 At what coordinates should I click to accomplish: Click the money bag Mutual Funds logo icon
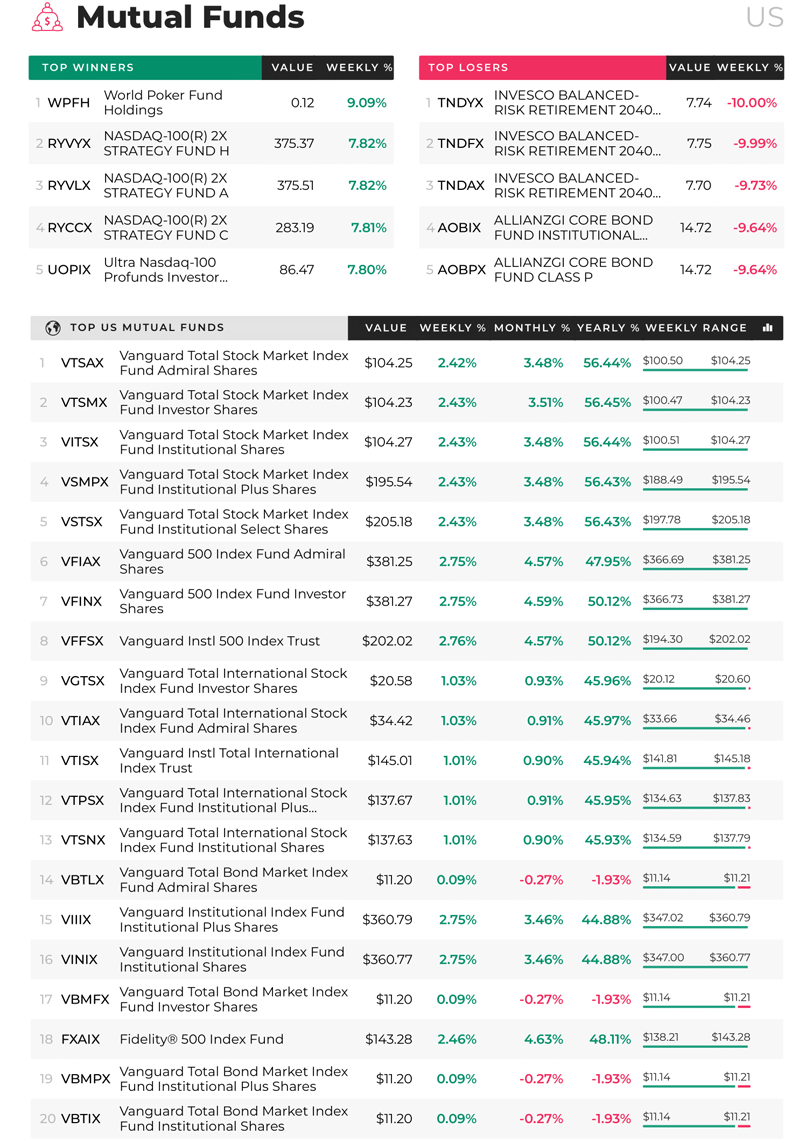(47, 17)
